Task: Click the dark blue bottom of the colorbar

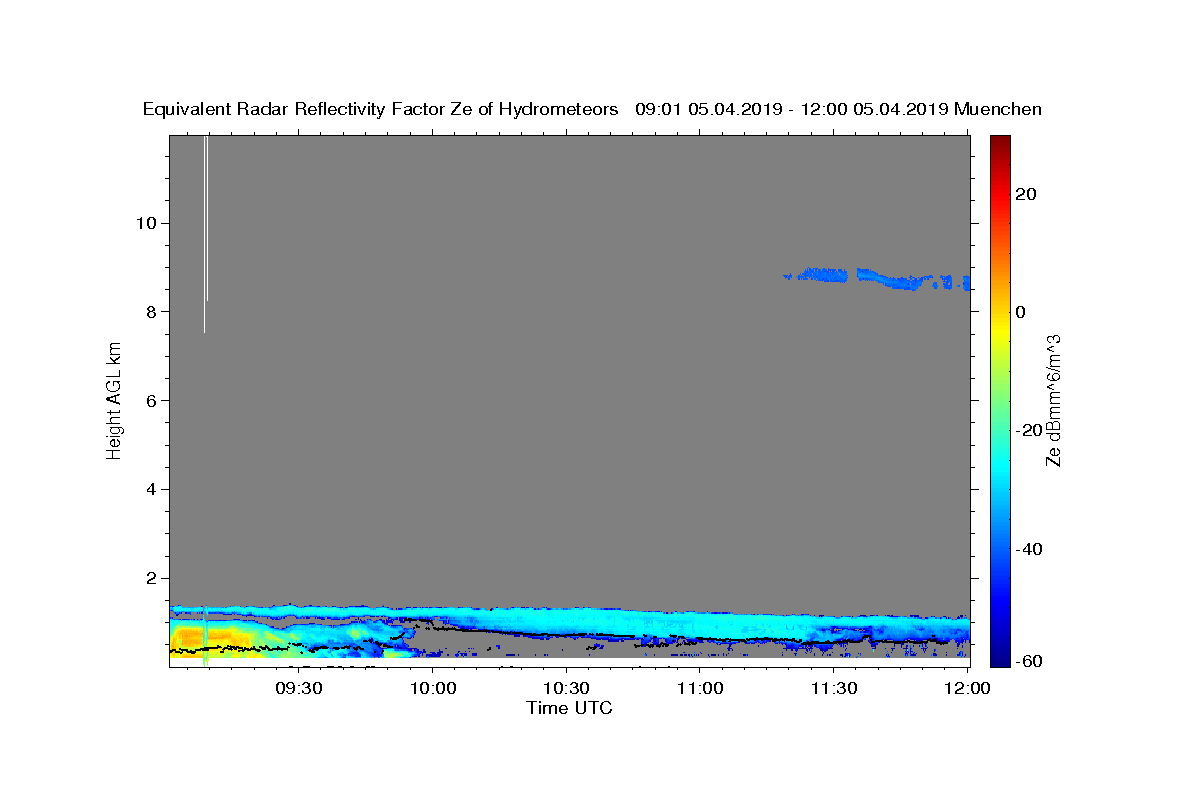Action: [x=999, y=658]
